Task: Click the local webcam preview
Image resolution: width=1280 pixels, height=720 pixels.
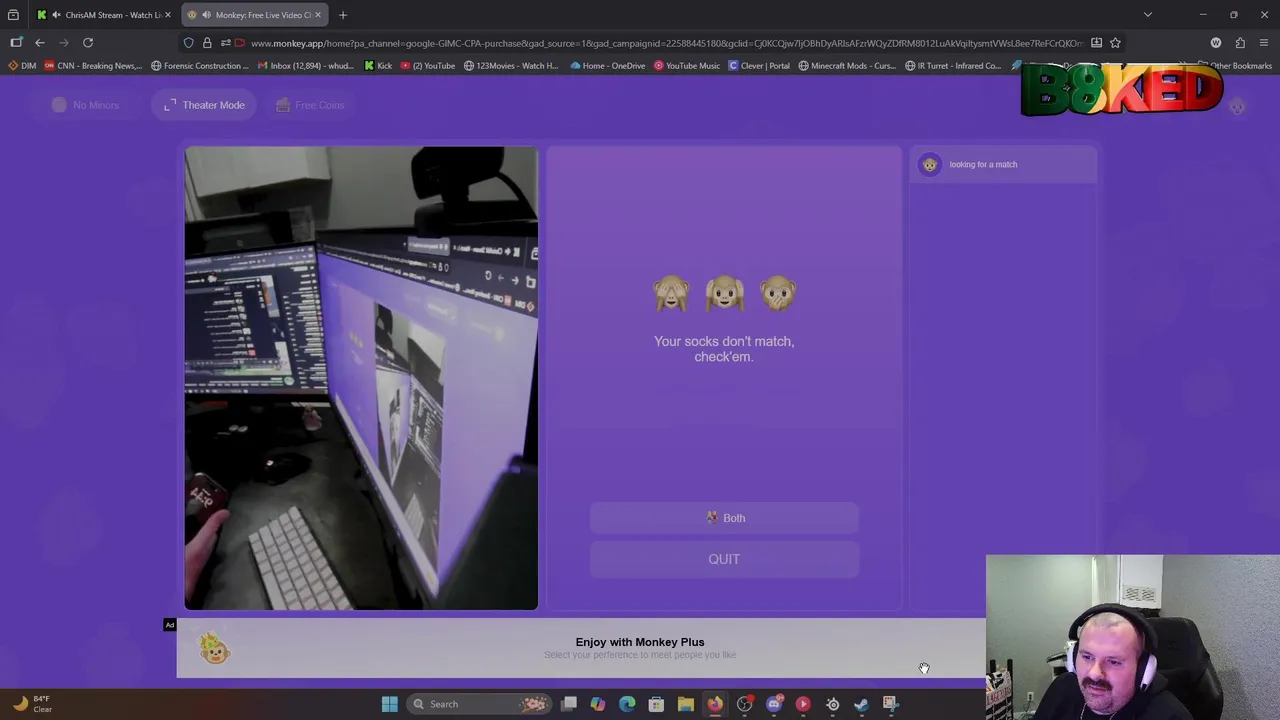Action: pos(361,378)
